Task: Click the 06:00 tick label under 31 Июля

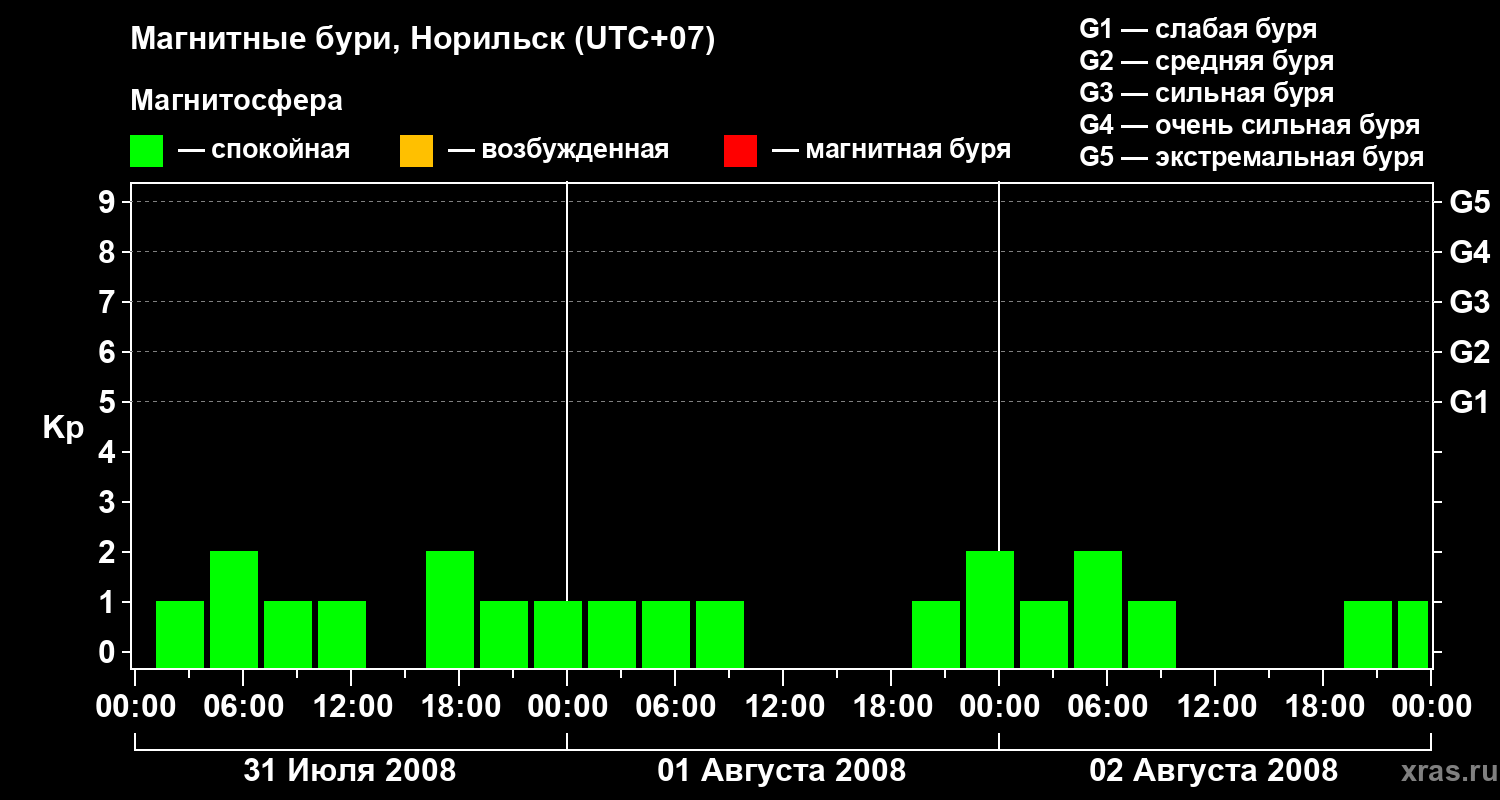Action: click(243, 707)
